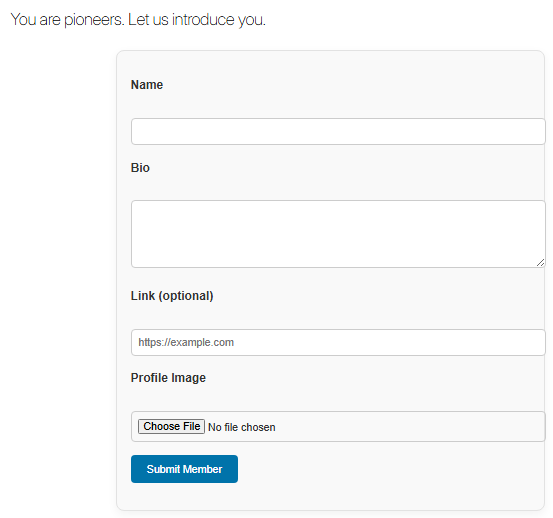The image size is (553, 518).
Task: Click "Let us introduce you" heading sentence
Action: (197, 20)
